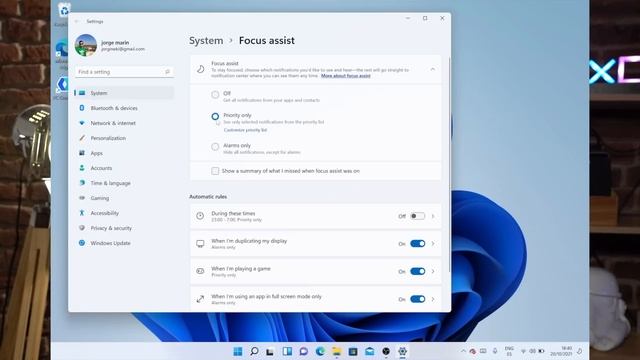
Task: Open Task View on the taskbar
Action: click(x=270, y=351)
